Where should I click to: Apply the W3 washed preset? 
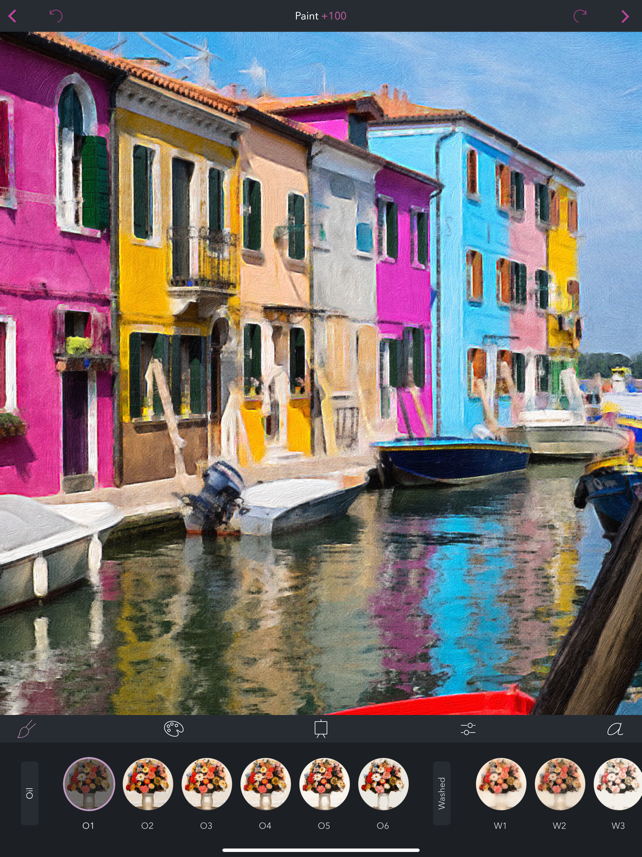point(618,783)
